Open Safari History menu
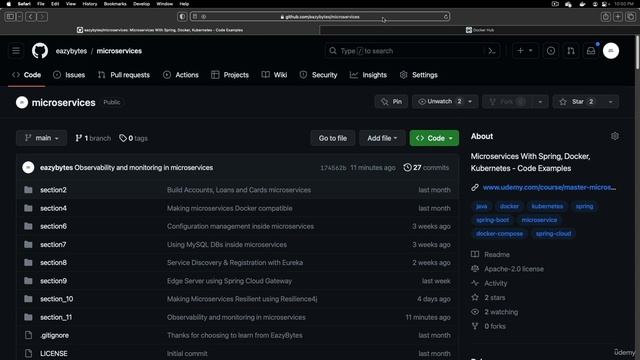This screenshot has width=640, height=360. [x=90, y=4]
